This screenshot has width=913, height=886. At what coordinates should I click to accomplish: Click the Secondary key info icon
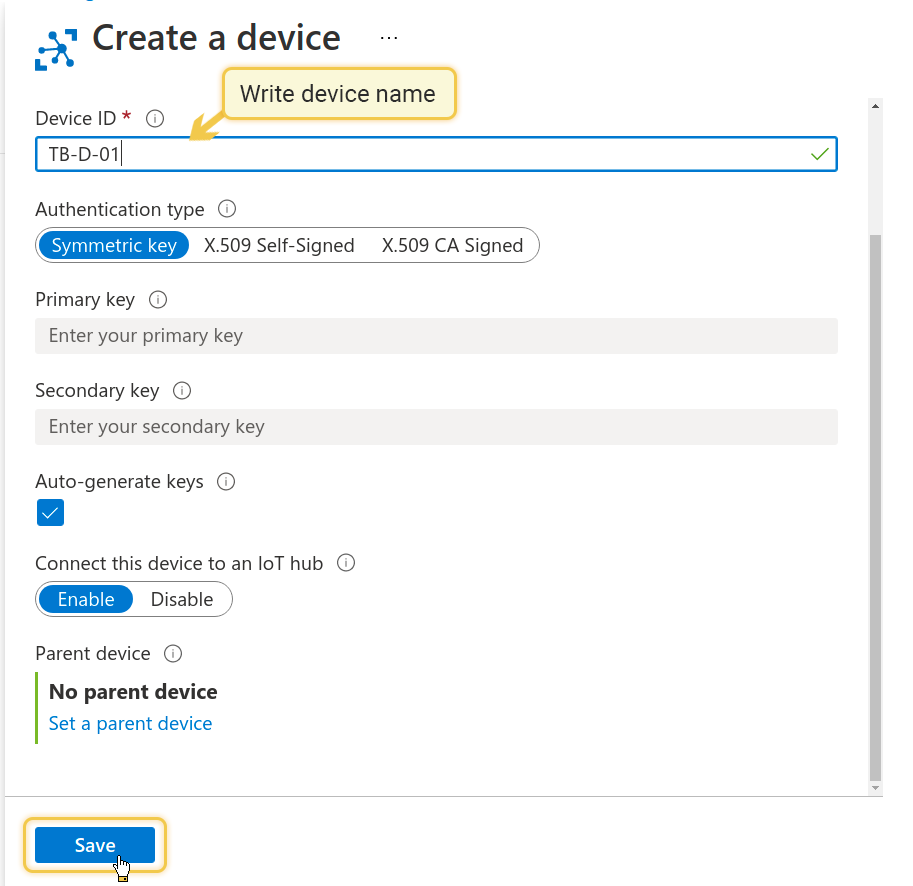[182, 390]
